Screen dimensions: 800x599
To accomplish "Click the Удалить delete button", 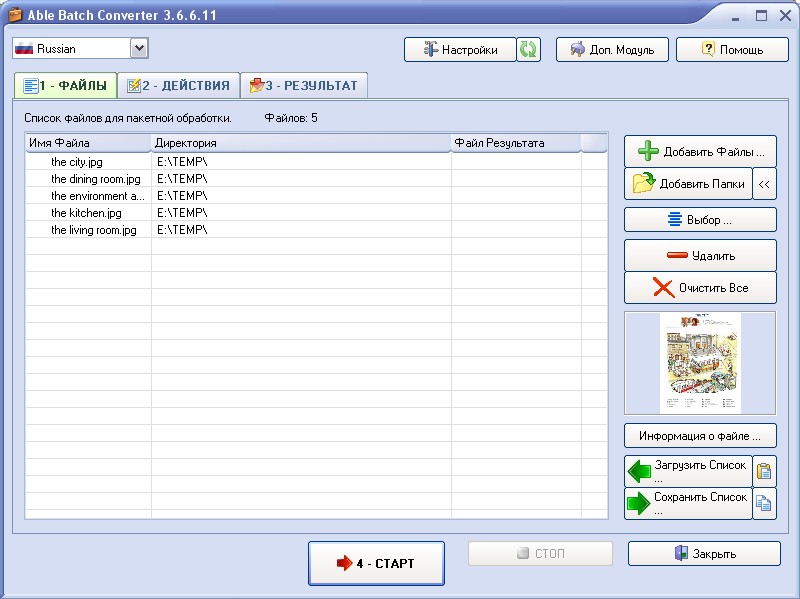I will pyautogui.click(x=700, y=256).
